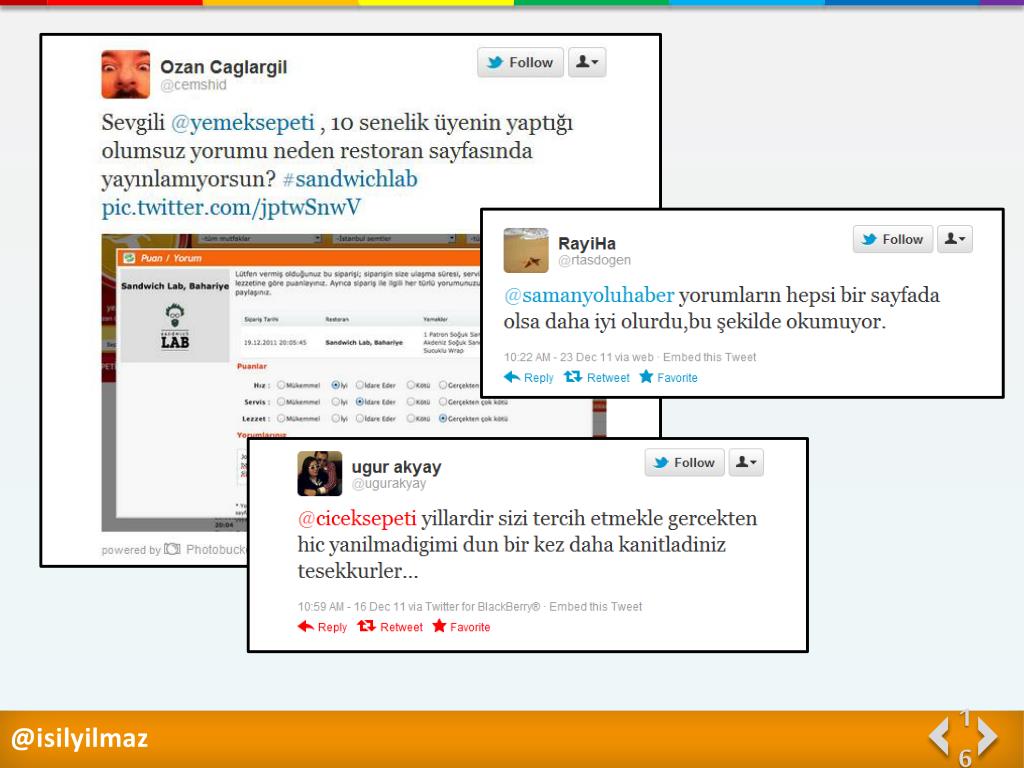
Task: Click the 'Puan / Yorum' title text
Action: pyautogui.click(x=171, y=258)
